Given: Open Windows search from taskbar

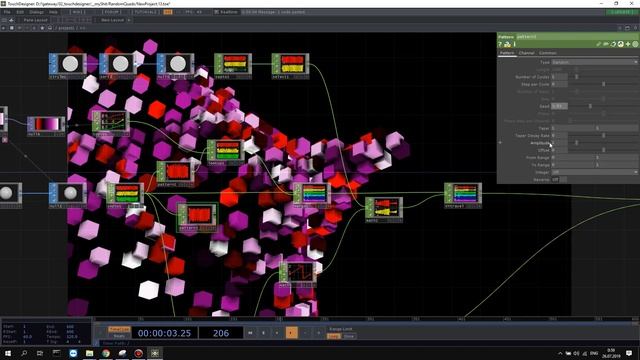Looking at the screenshot, I should click(x=24, y=353).
